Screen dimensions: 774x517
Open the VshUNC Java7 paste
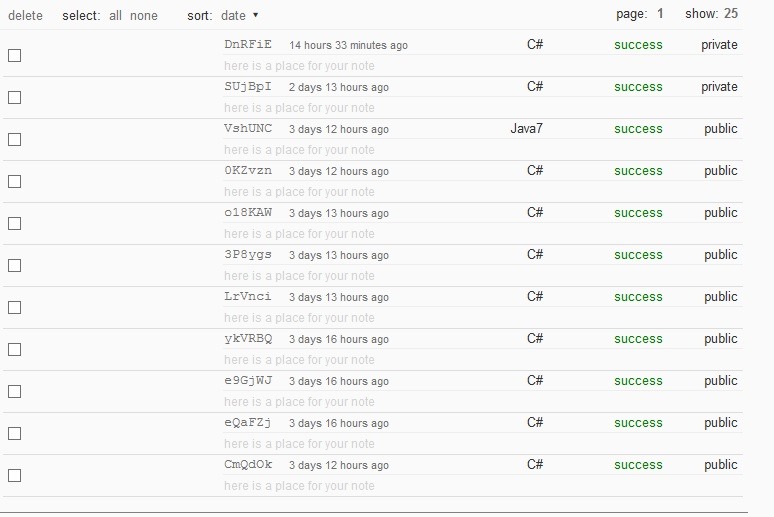(248, 128)
